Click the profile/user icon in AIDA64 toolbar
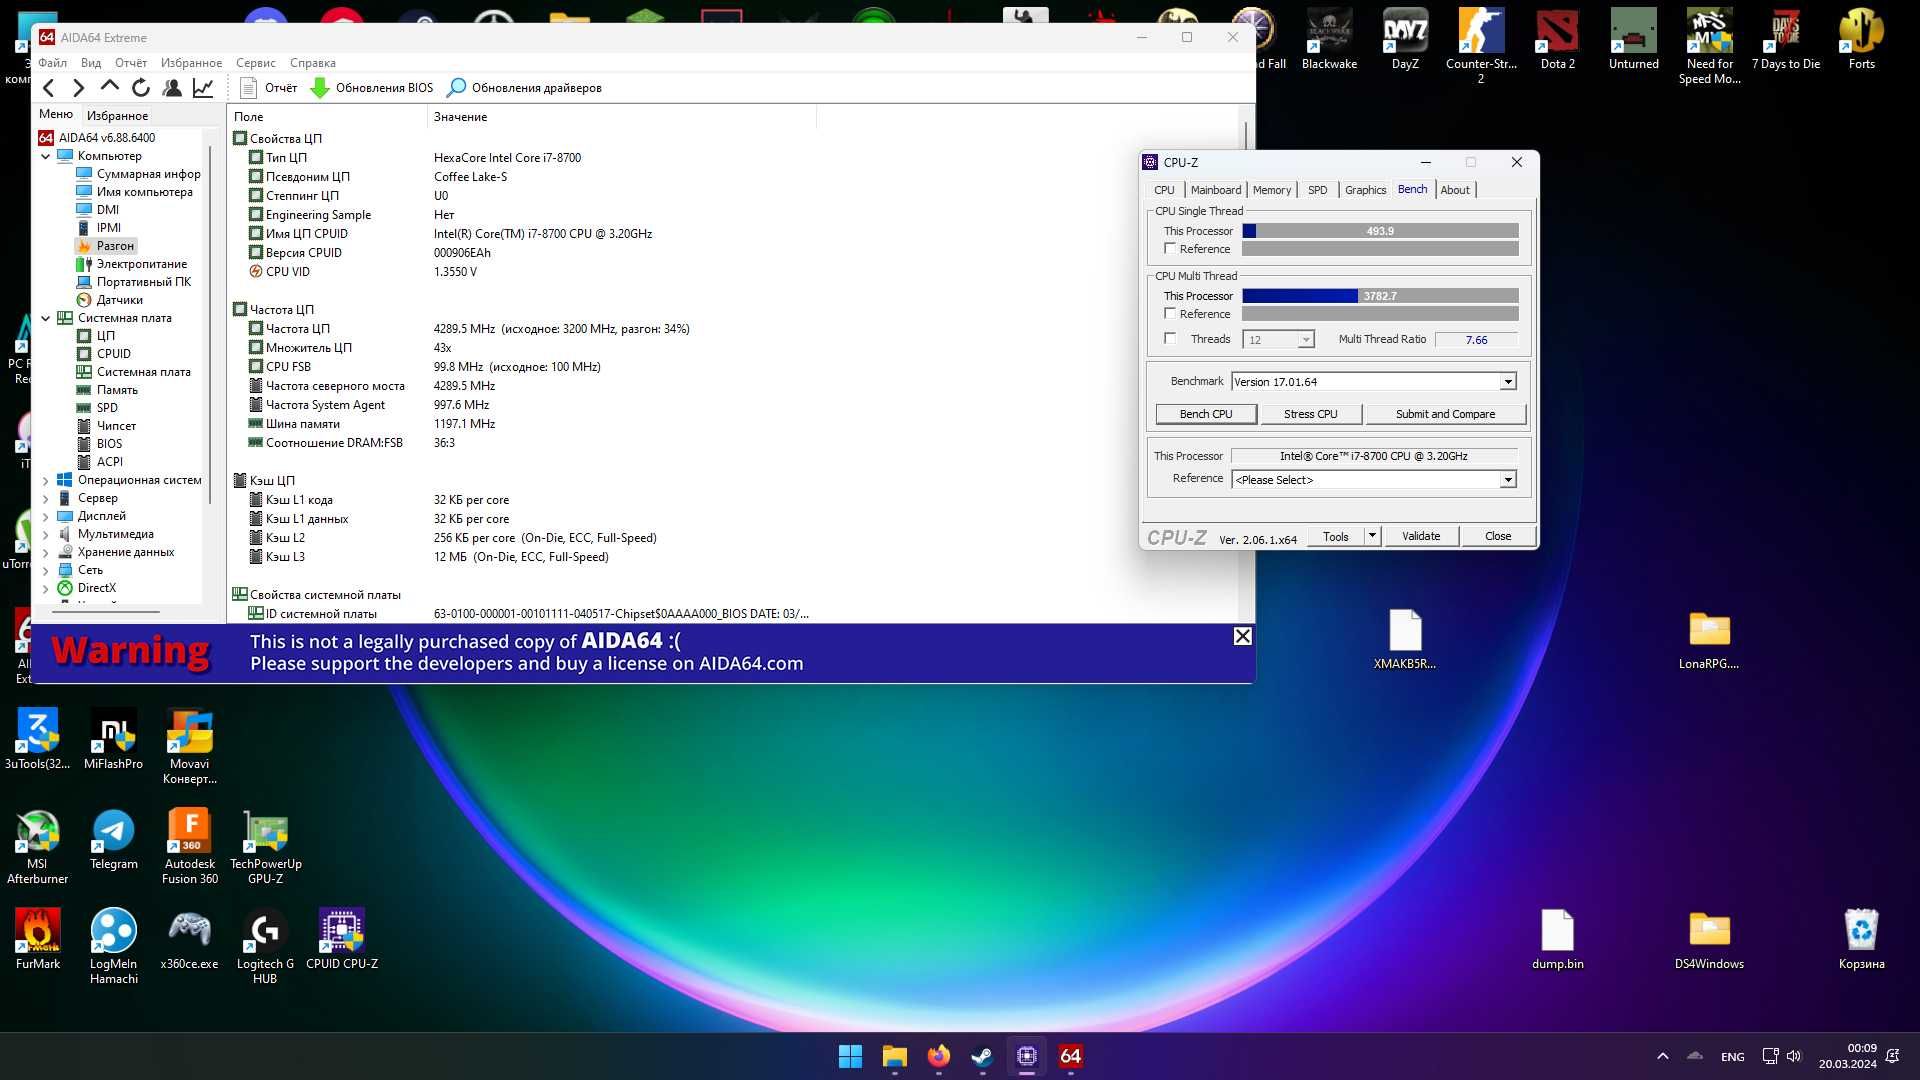The image size is (1920, 1080). 173,87
